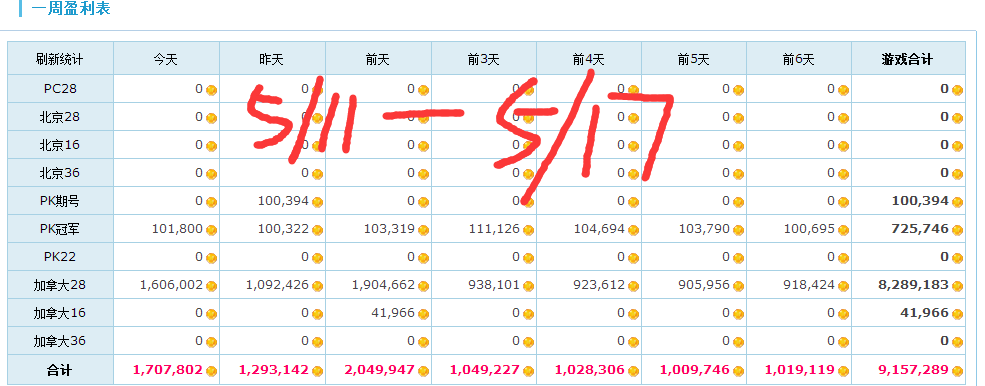Viewport: 985px width, 386px height.
Task: Click the PC28 row label
Action: pyautogui.click(x=60, y=89)
